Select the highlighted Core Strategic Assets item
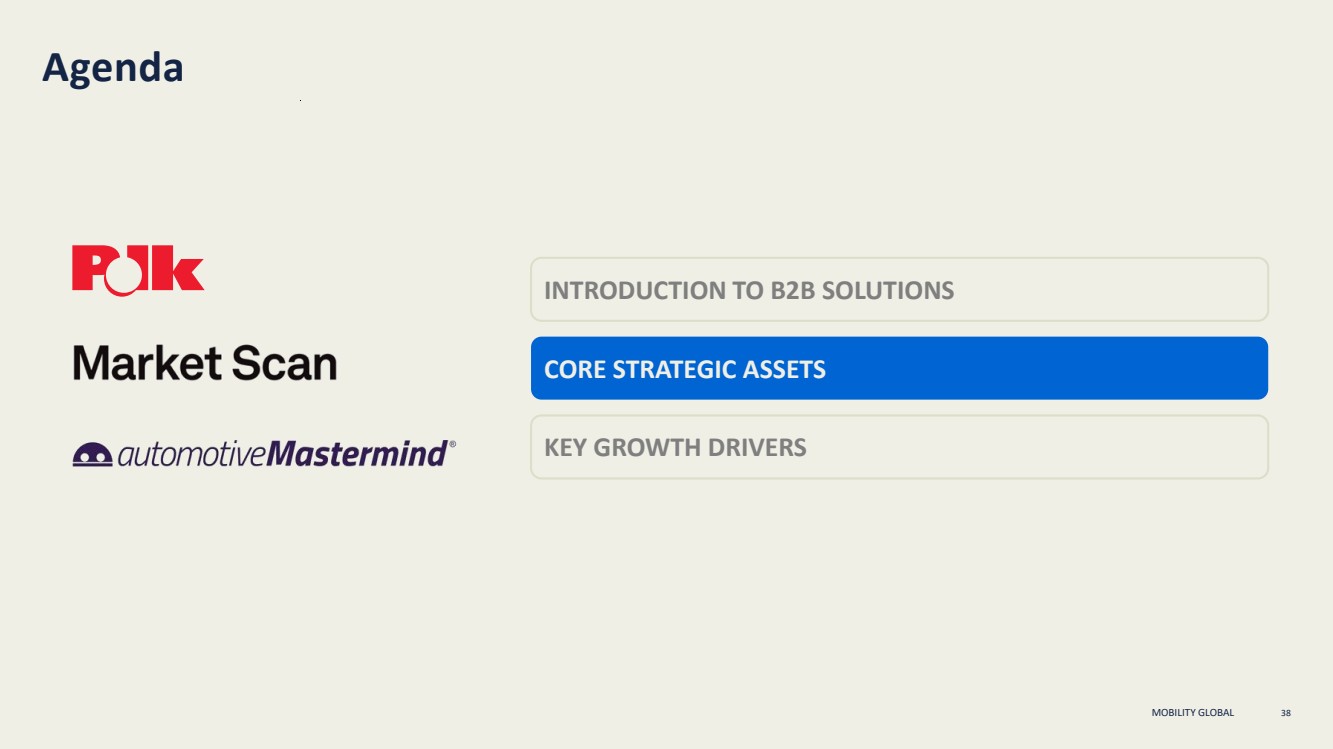 tap(899, 368)
